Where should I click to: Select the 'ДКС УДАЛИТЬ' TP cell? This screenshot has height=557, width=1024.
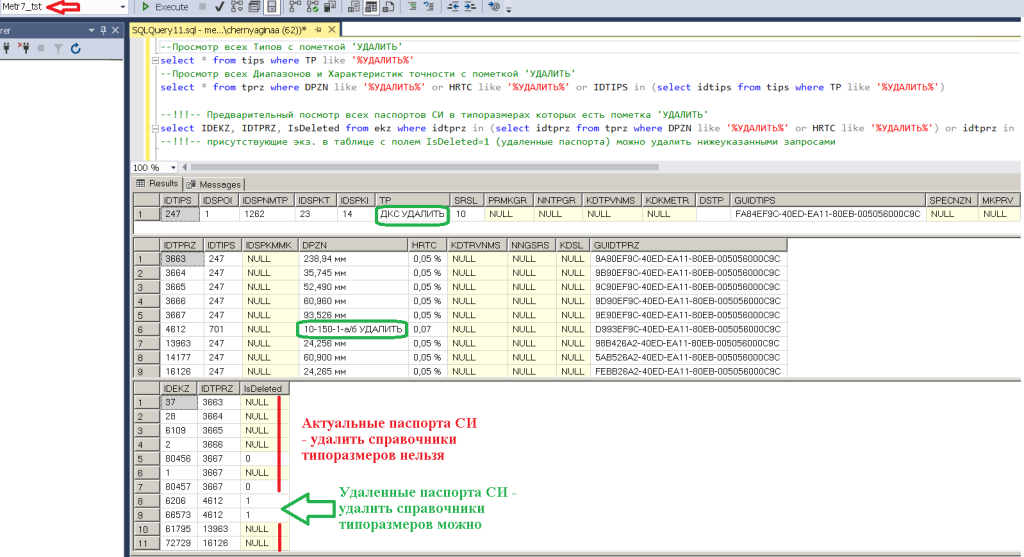pyautogui.click(x=412, y=214)
